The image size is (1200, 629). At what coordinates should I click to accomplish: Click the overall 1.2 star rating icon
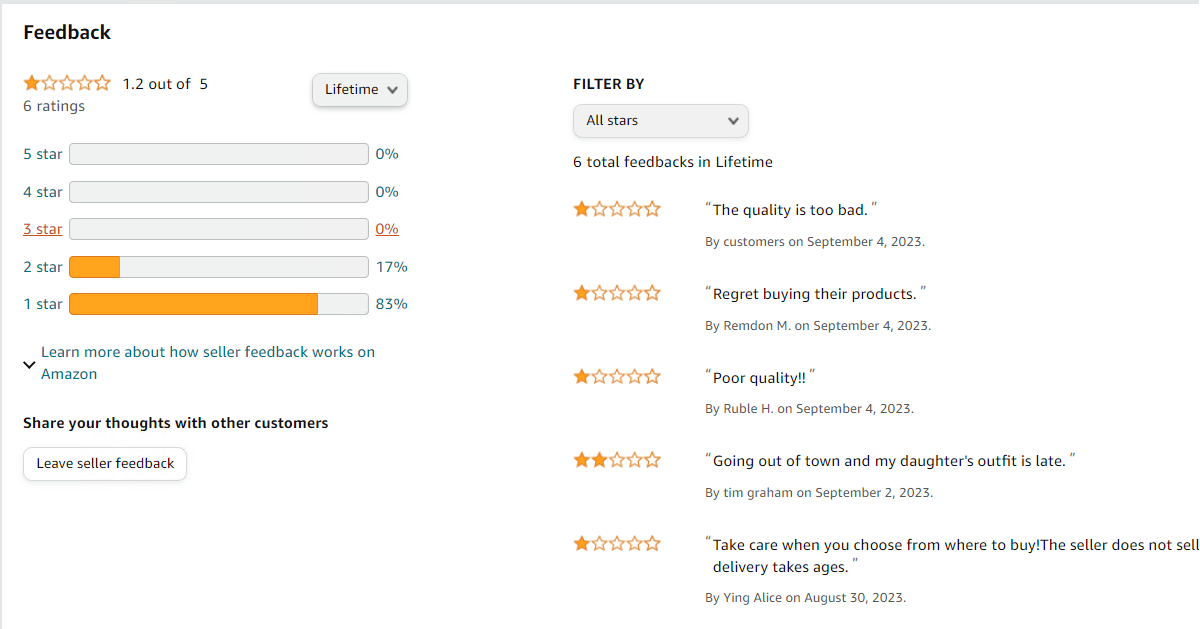coord(67,83)
